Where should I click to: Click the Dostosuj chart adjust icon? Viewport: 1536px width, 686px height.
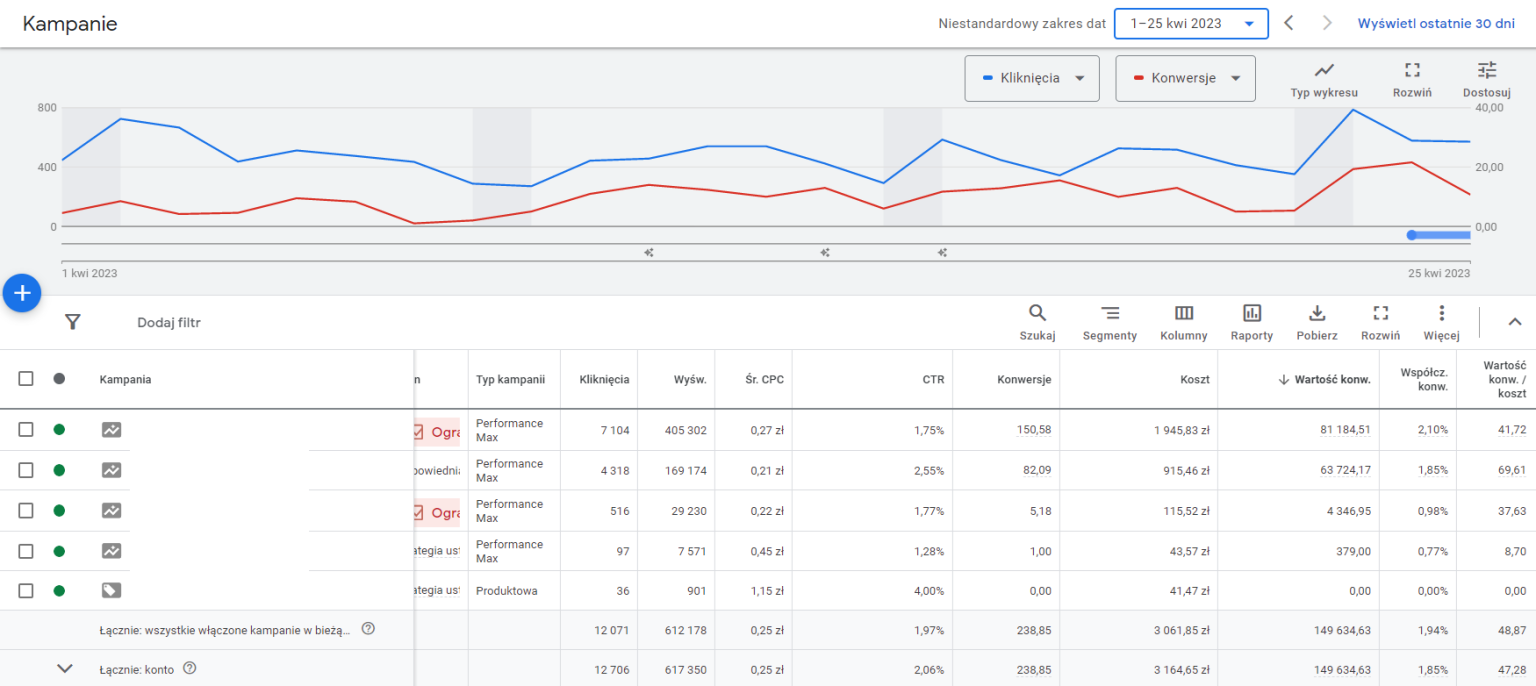[1487, 79]
